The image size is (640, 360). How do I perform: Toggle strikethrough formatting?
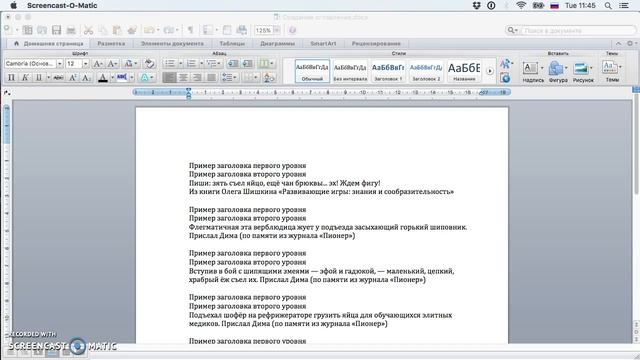click(x=58, y=77)
